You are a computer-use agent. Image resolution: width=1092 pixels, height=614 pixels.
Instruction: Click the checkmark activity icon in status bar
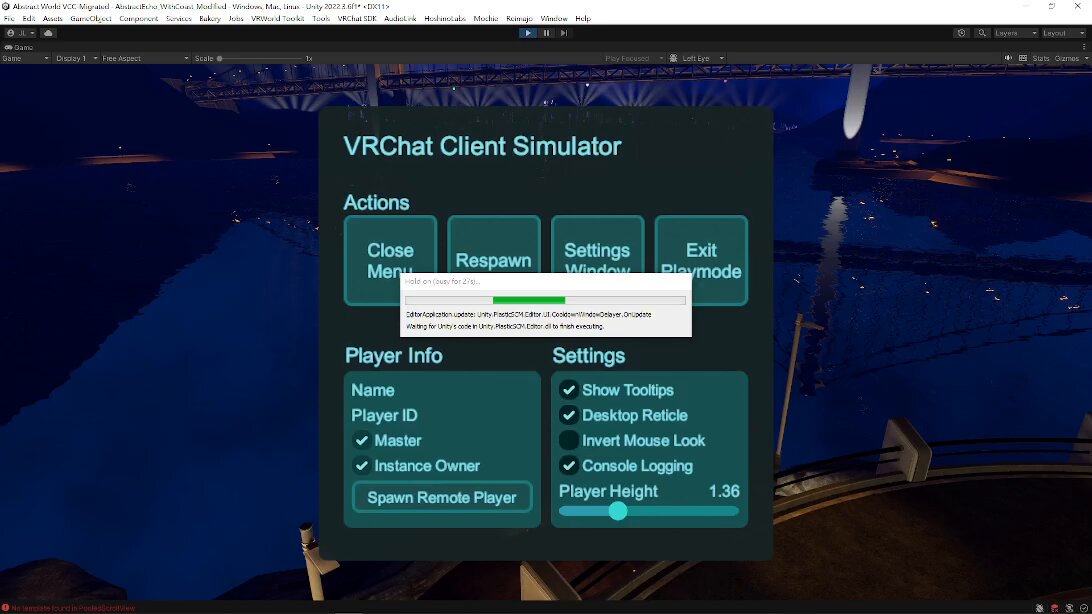pos(1084,608)
